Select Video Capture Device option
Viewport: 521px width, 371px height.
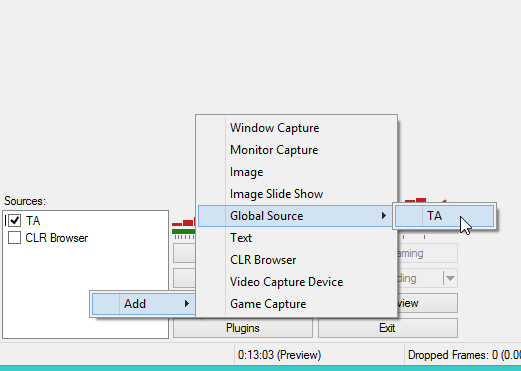[x=297, y=282]
